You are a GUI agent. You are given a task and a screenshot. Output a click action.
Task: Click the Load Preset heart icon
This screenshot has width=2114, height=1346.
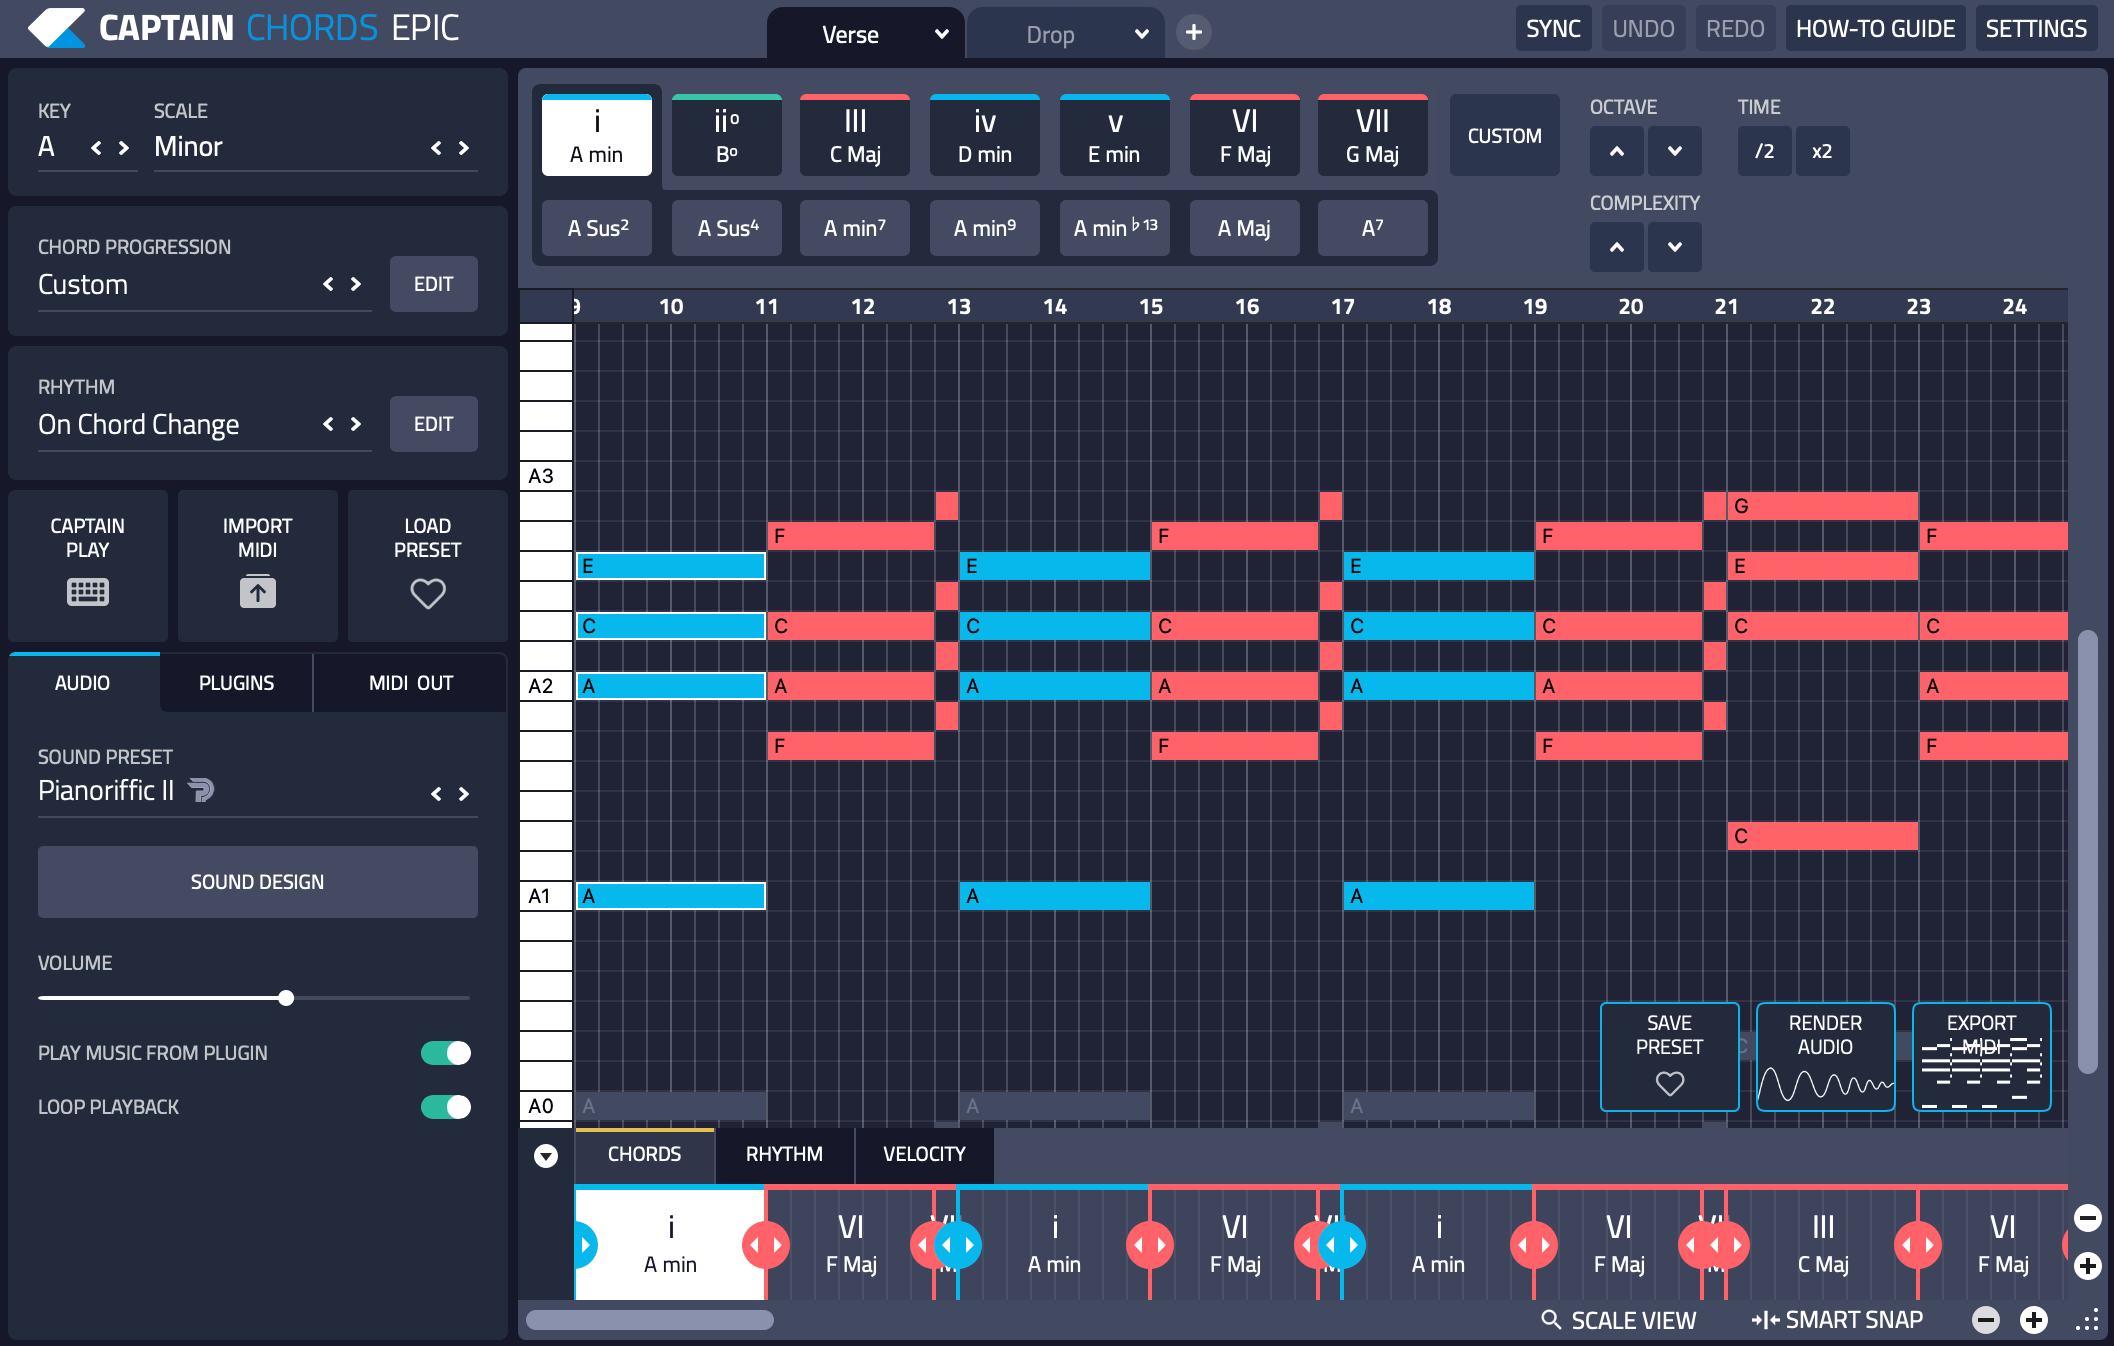pos(428,594)
